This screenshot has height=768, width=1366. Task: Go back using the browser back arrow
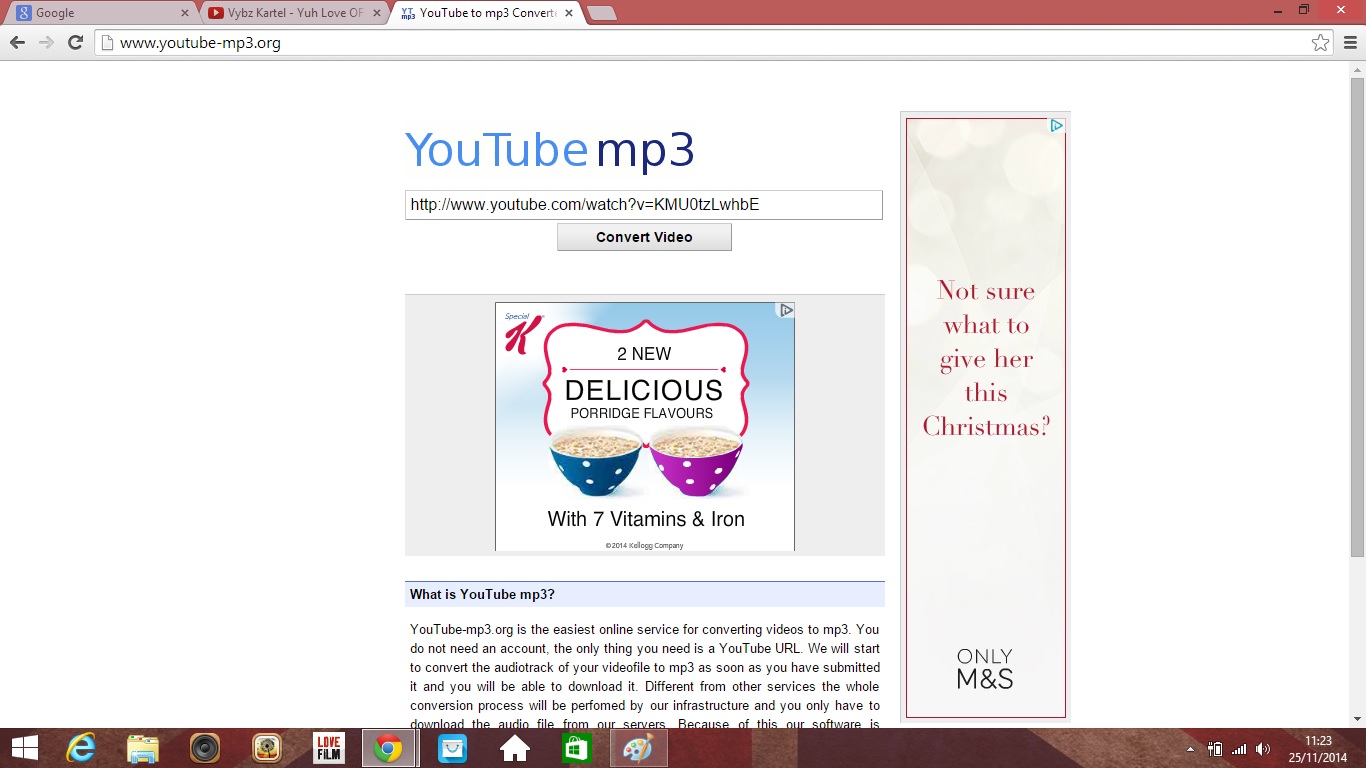tap(17, 42)
